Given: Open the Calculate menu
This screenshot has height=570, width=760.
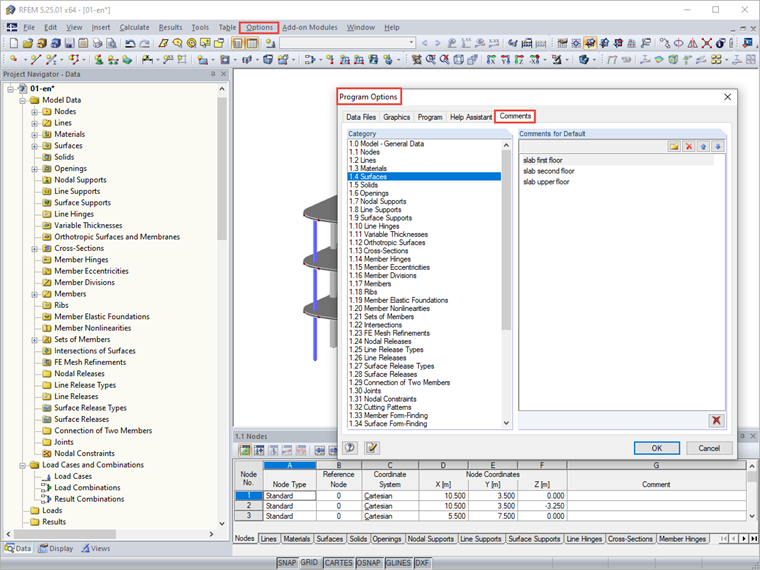Looking at the screenshot, I should pyautogui.click(x=134, y=28).
